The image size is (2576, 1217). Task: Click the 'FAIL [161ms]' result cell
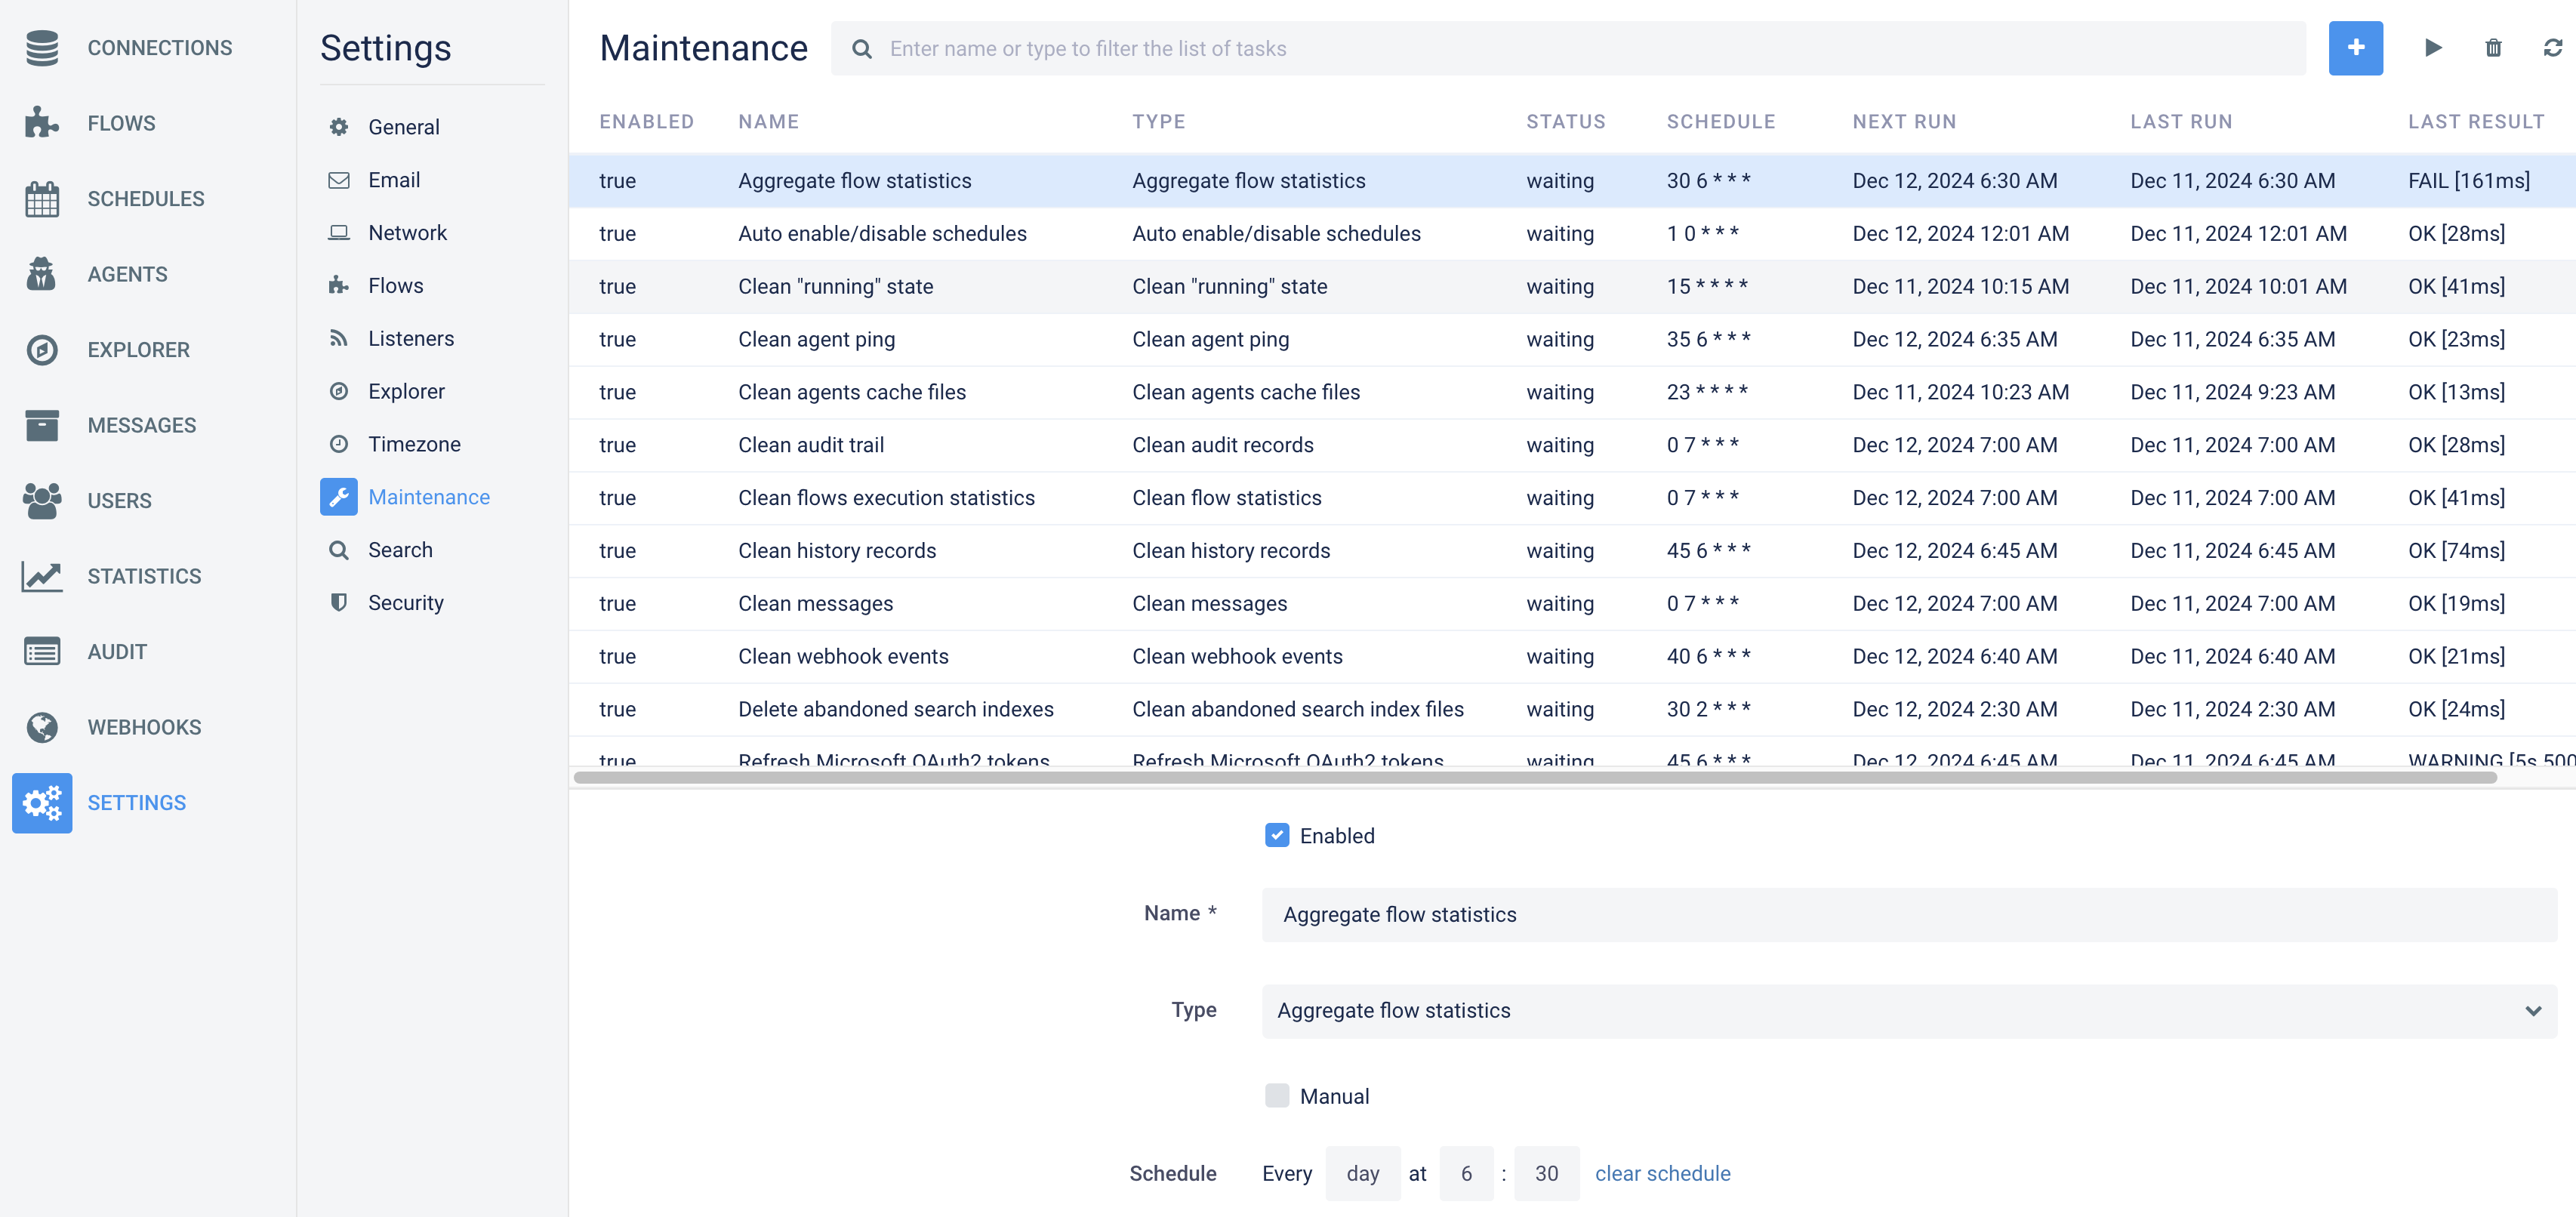(x=2469, y=181)
